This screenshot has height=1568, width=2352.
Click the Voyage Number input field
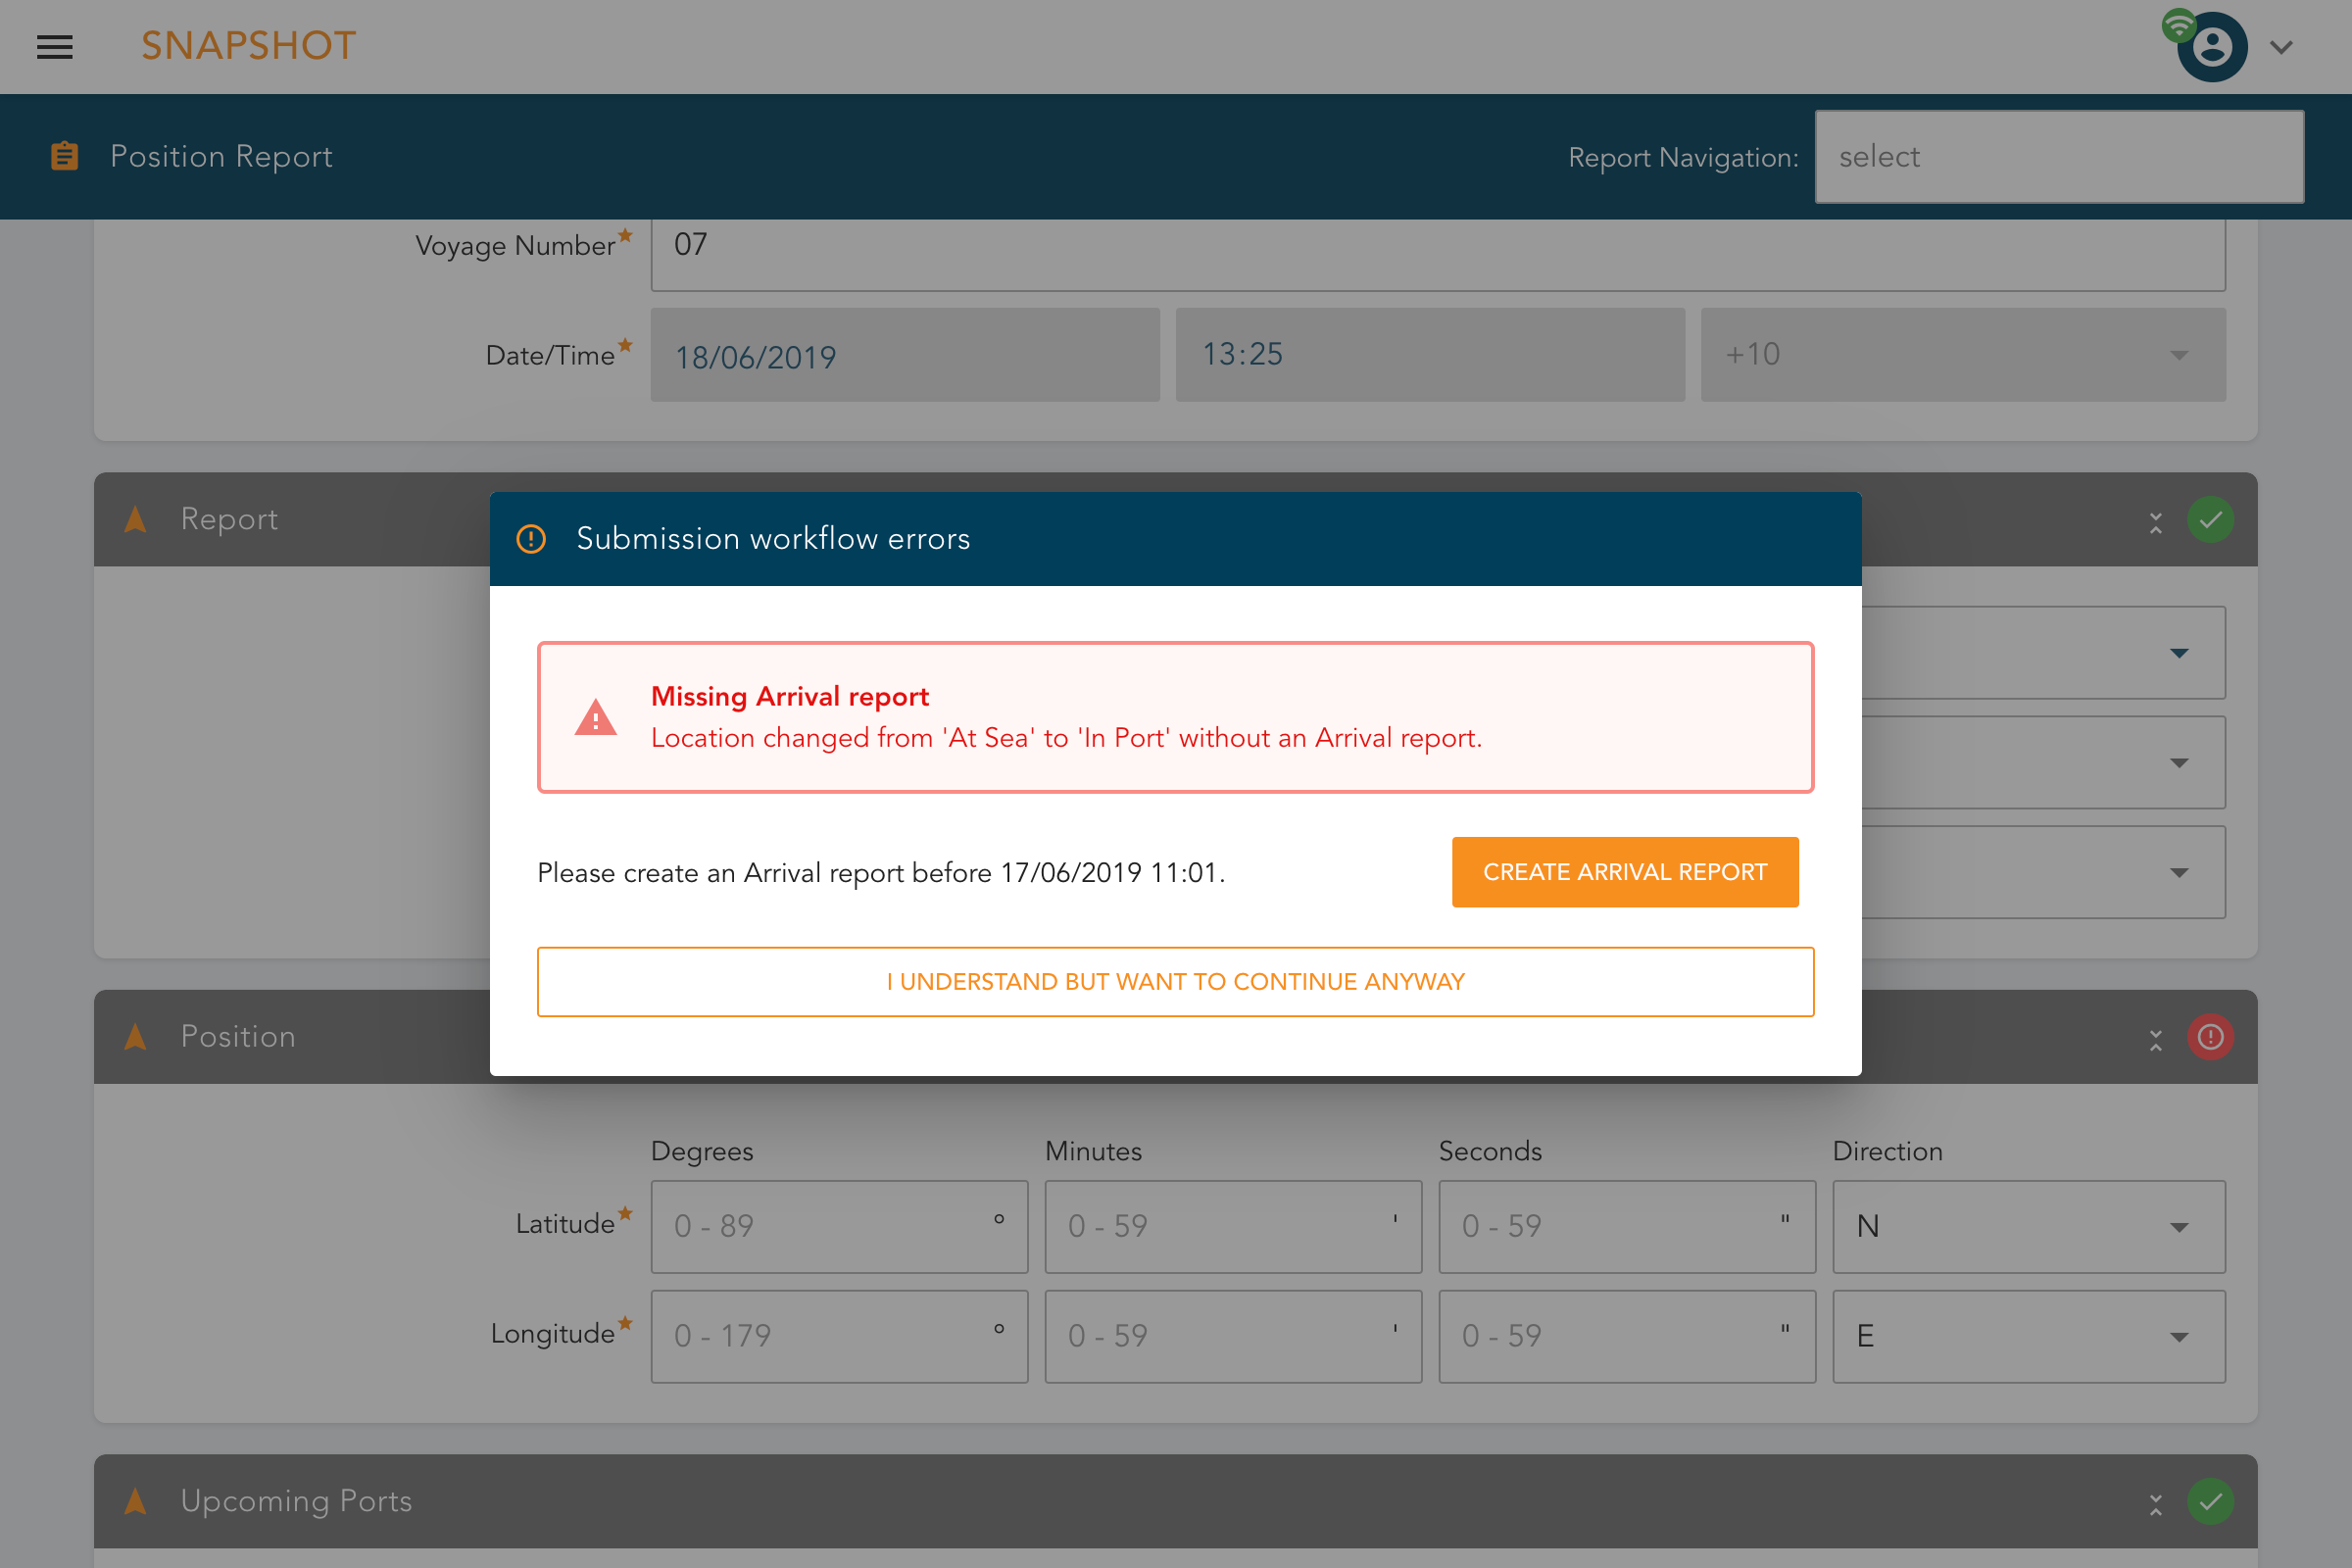[x=1439, y=245]
